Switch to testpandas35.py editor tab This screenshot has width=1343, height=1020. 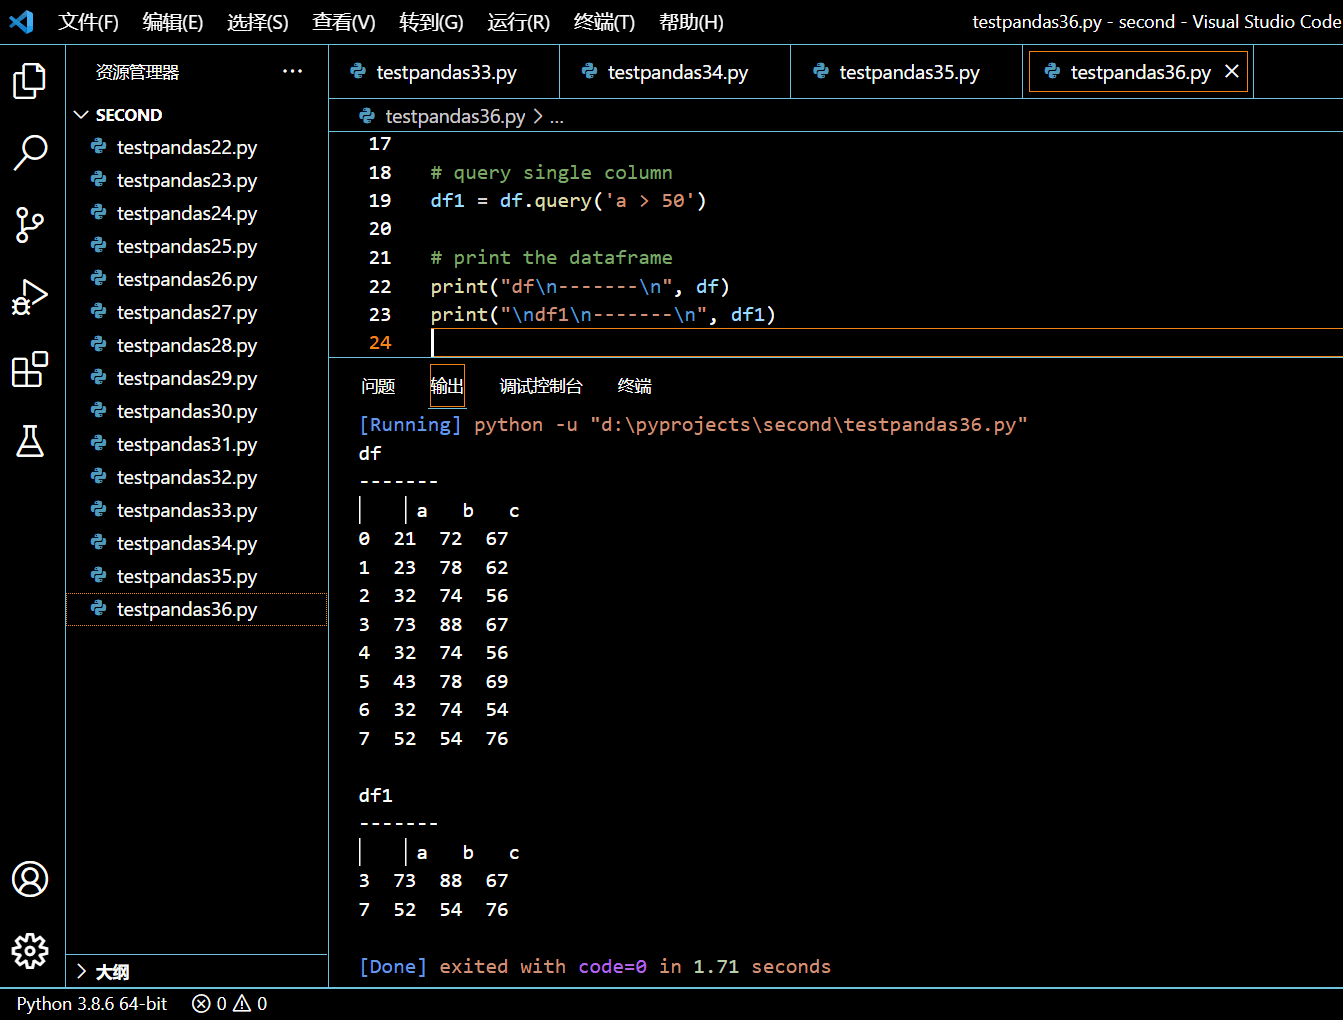[907, 72]
